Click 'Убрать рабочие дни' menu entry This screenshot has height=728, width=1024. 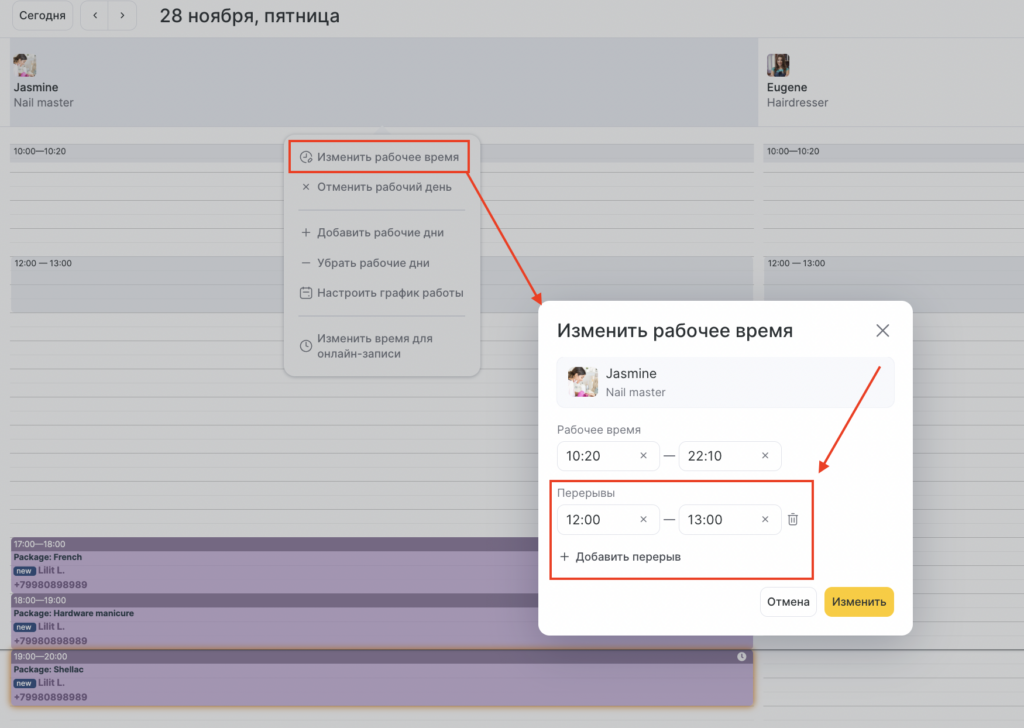click(x=372, y=263)
